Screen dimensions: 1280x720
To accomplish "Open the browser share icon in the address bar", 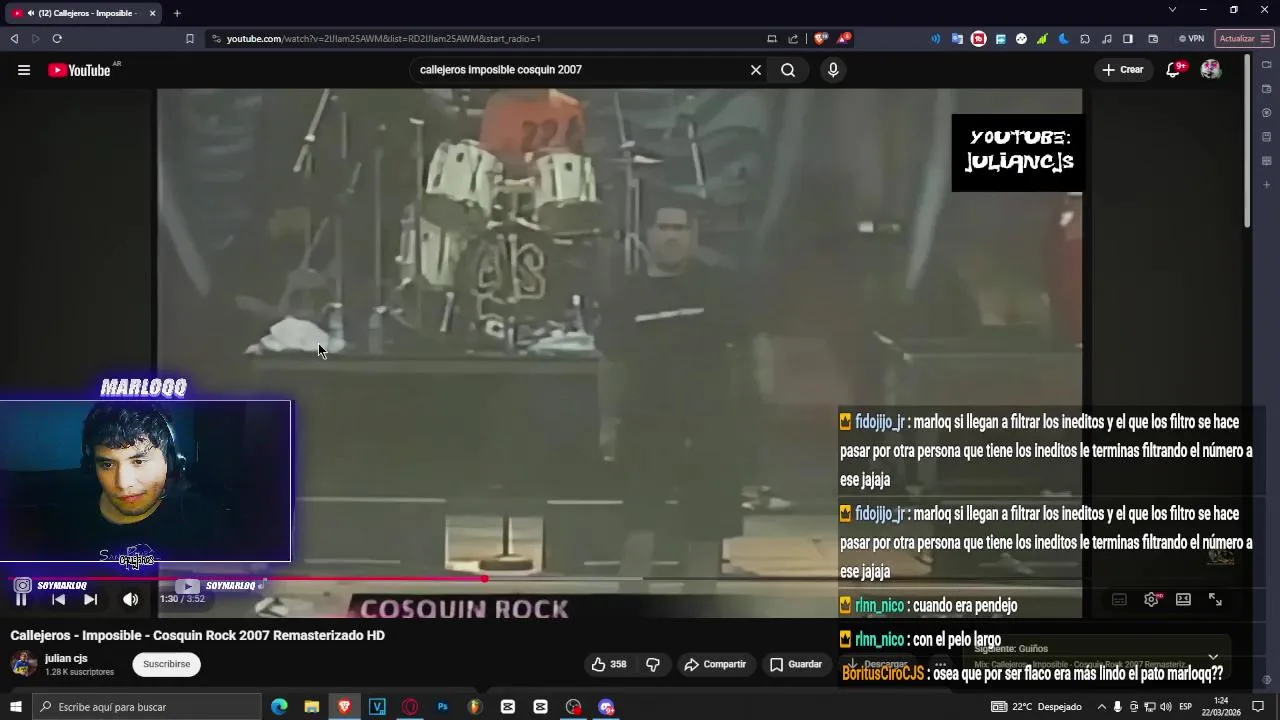I will 793,39.
